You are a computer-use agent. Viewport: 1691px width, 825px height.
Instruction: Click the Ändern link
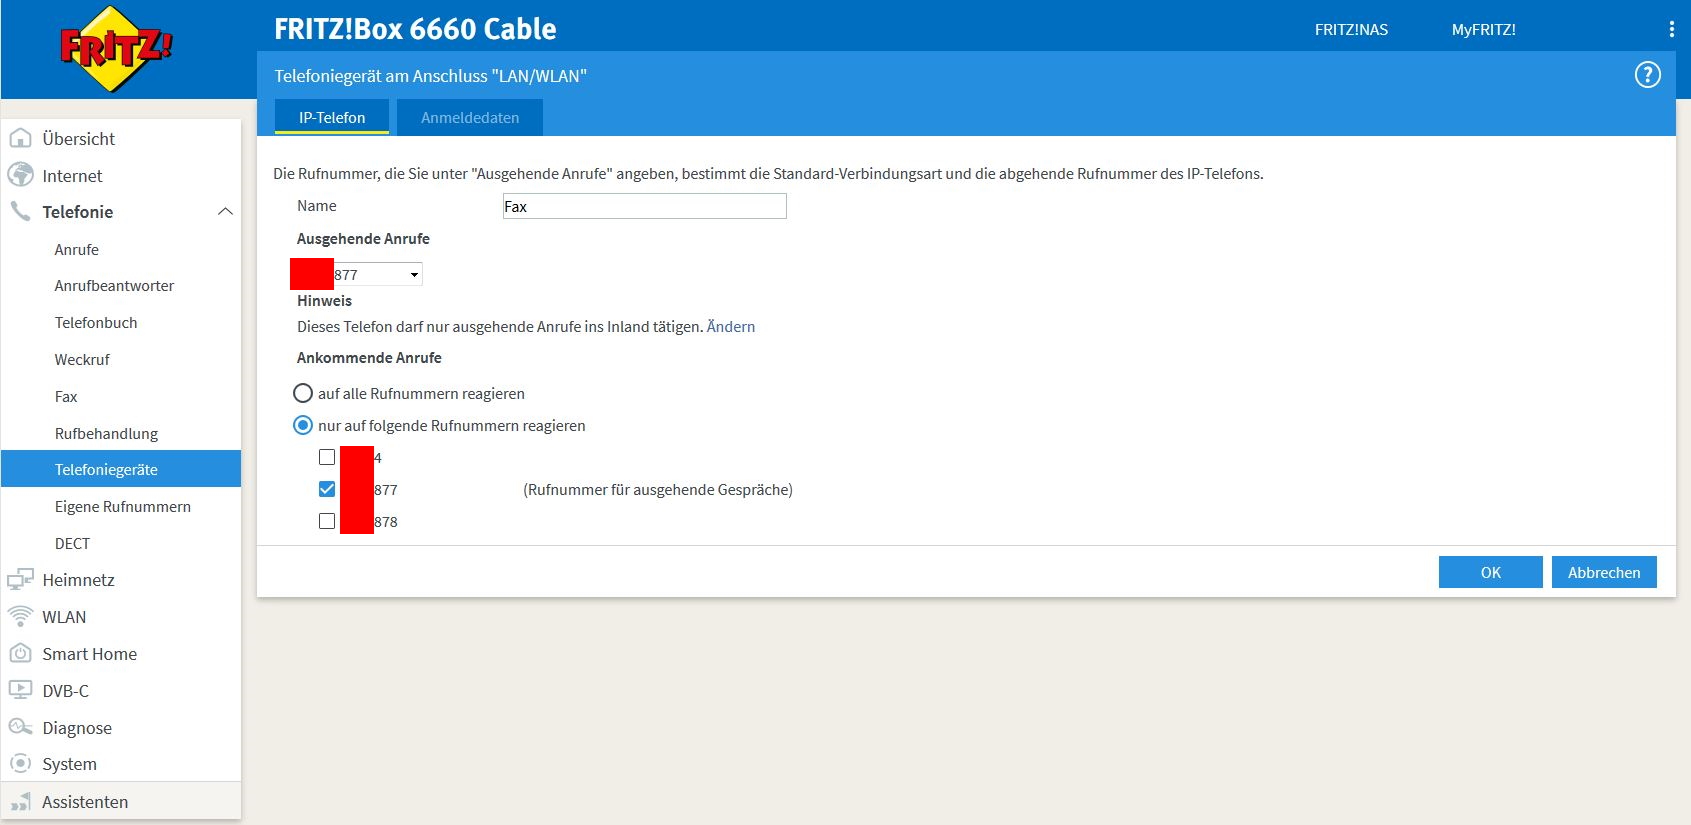731,326
